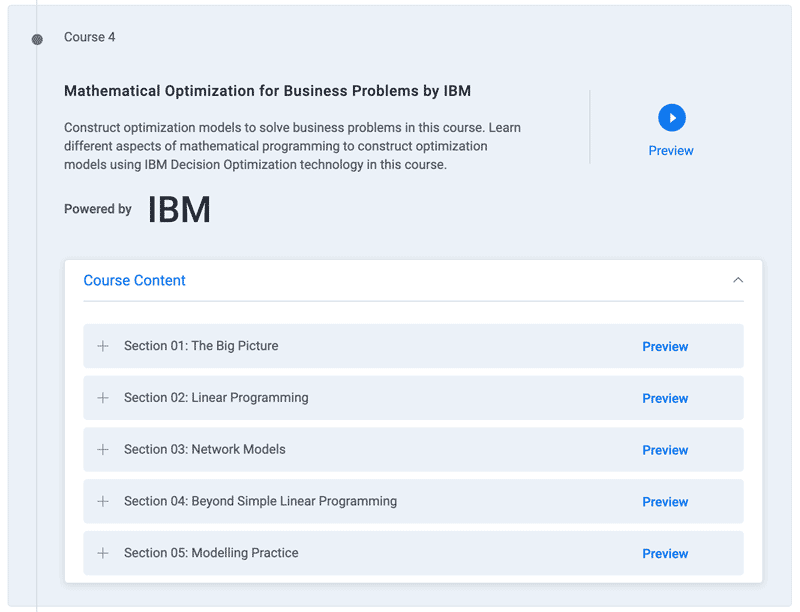Select 'Section 02: Linear Programming' title
Screen dimensions: 800x612
tap(216, 398)
